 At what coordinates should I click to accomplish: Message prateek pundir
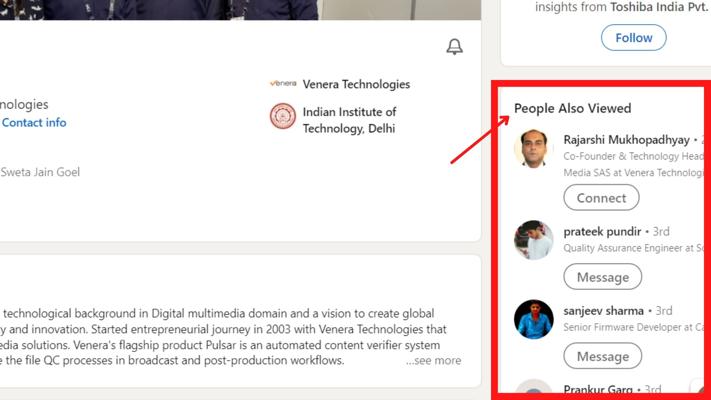[x=603, y=277]
